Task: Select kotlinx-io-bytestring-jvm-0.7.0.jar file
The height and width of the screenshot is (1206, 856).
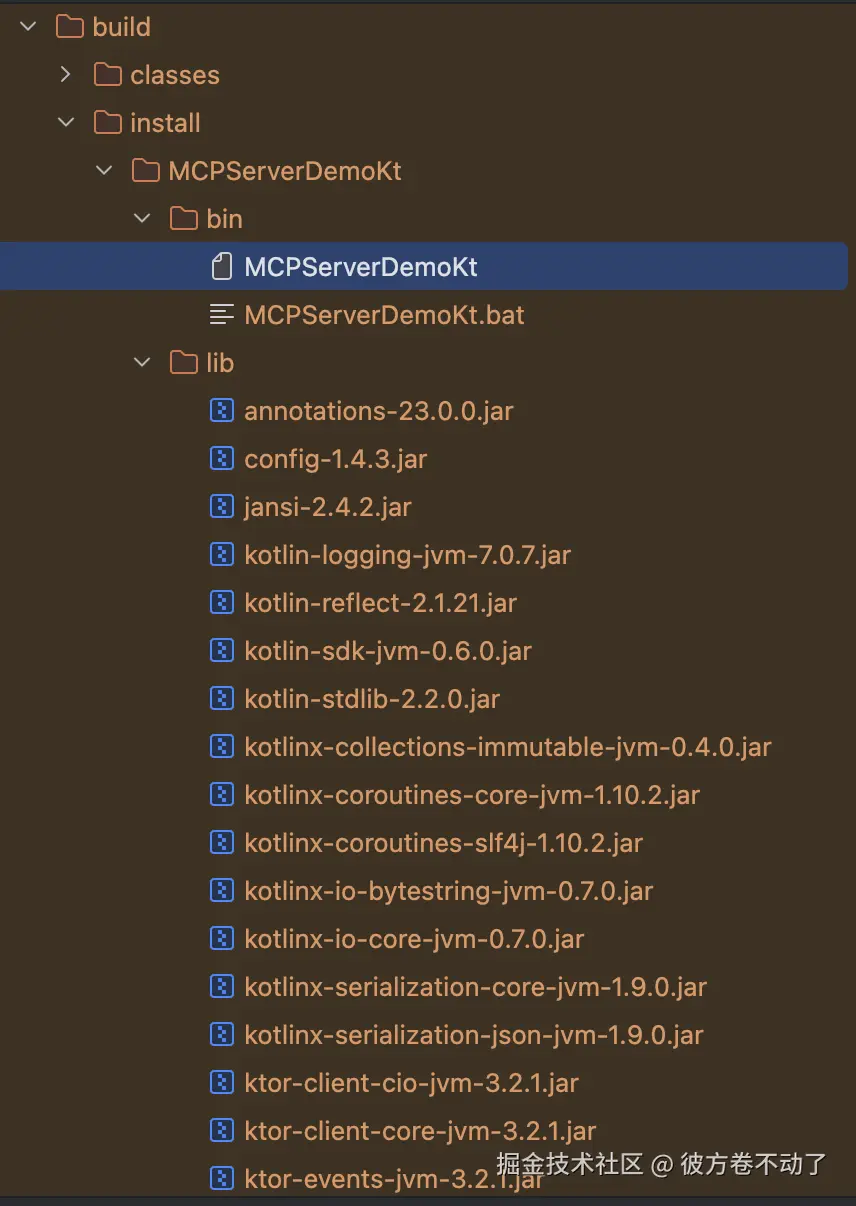Action: coord(448,891)
